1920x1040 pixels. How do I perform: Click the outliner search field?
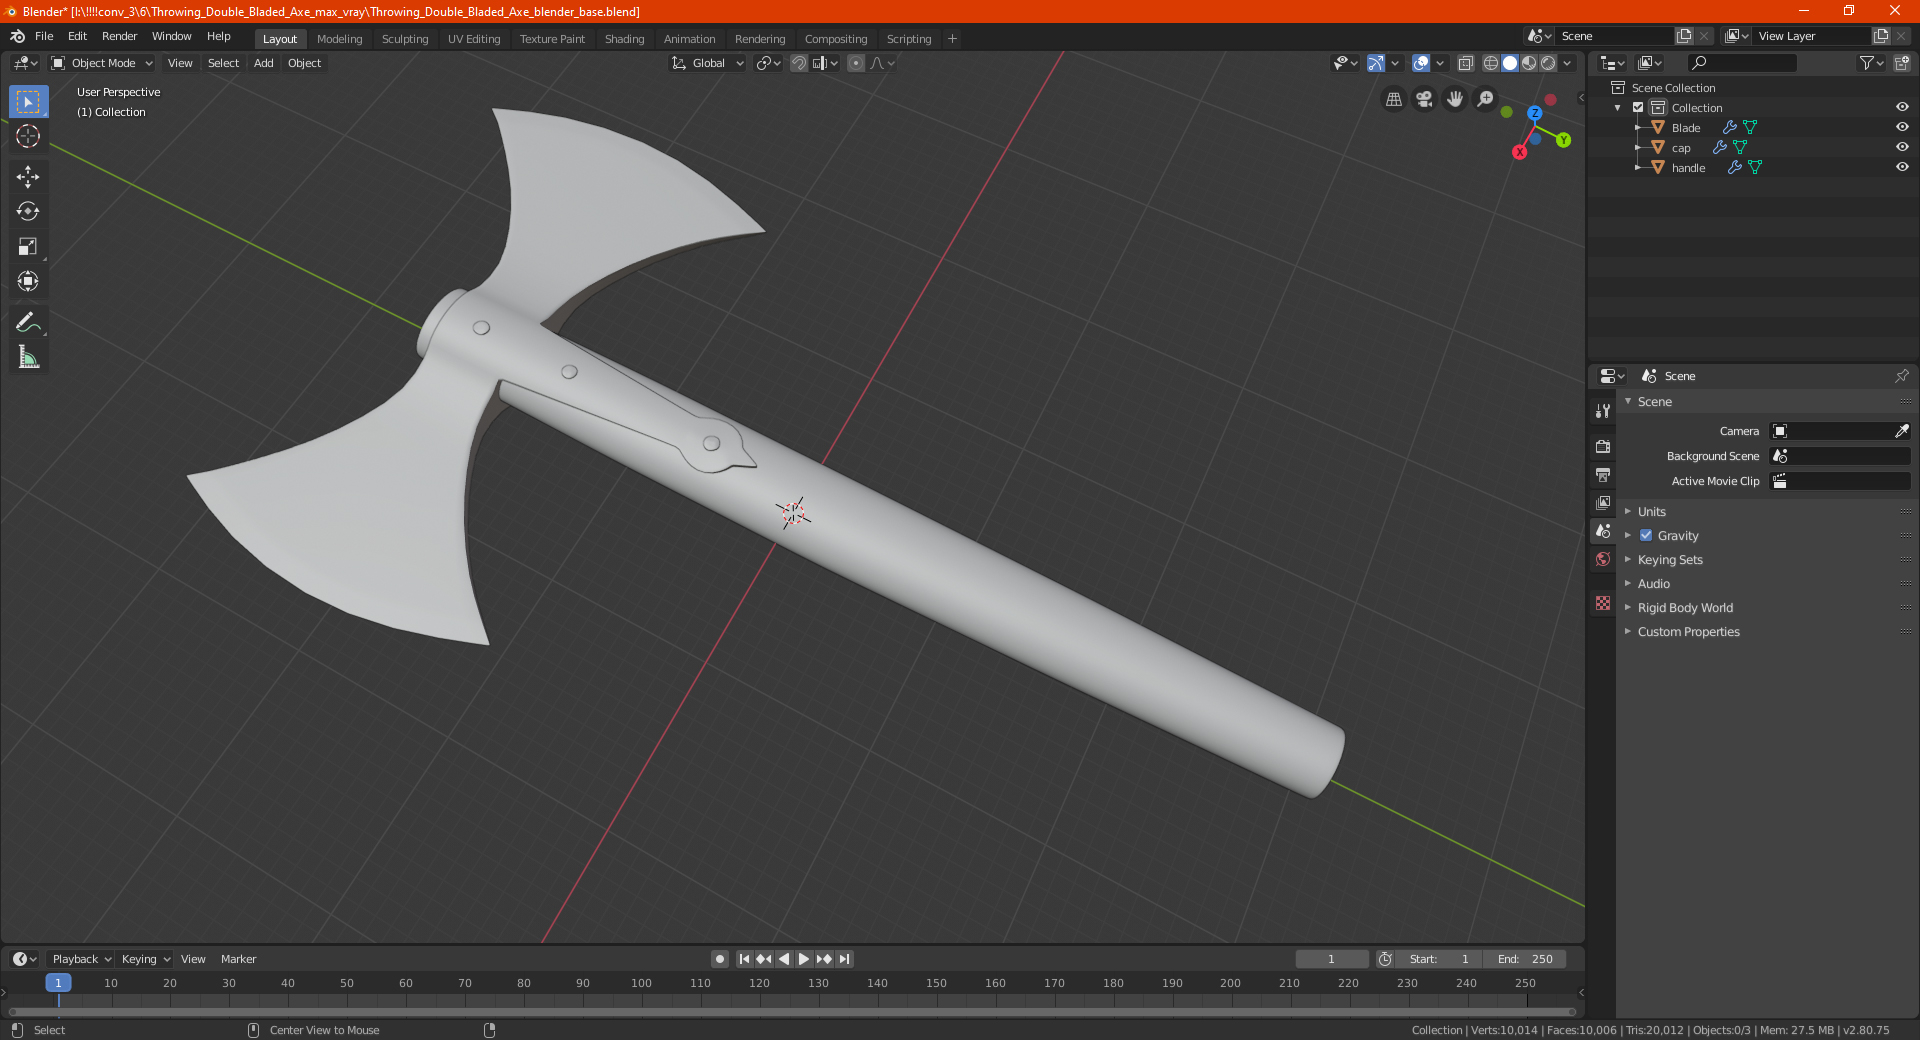1742,63
